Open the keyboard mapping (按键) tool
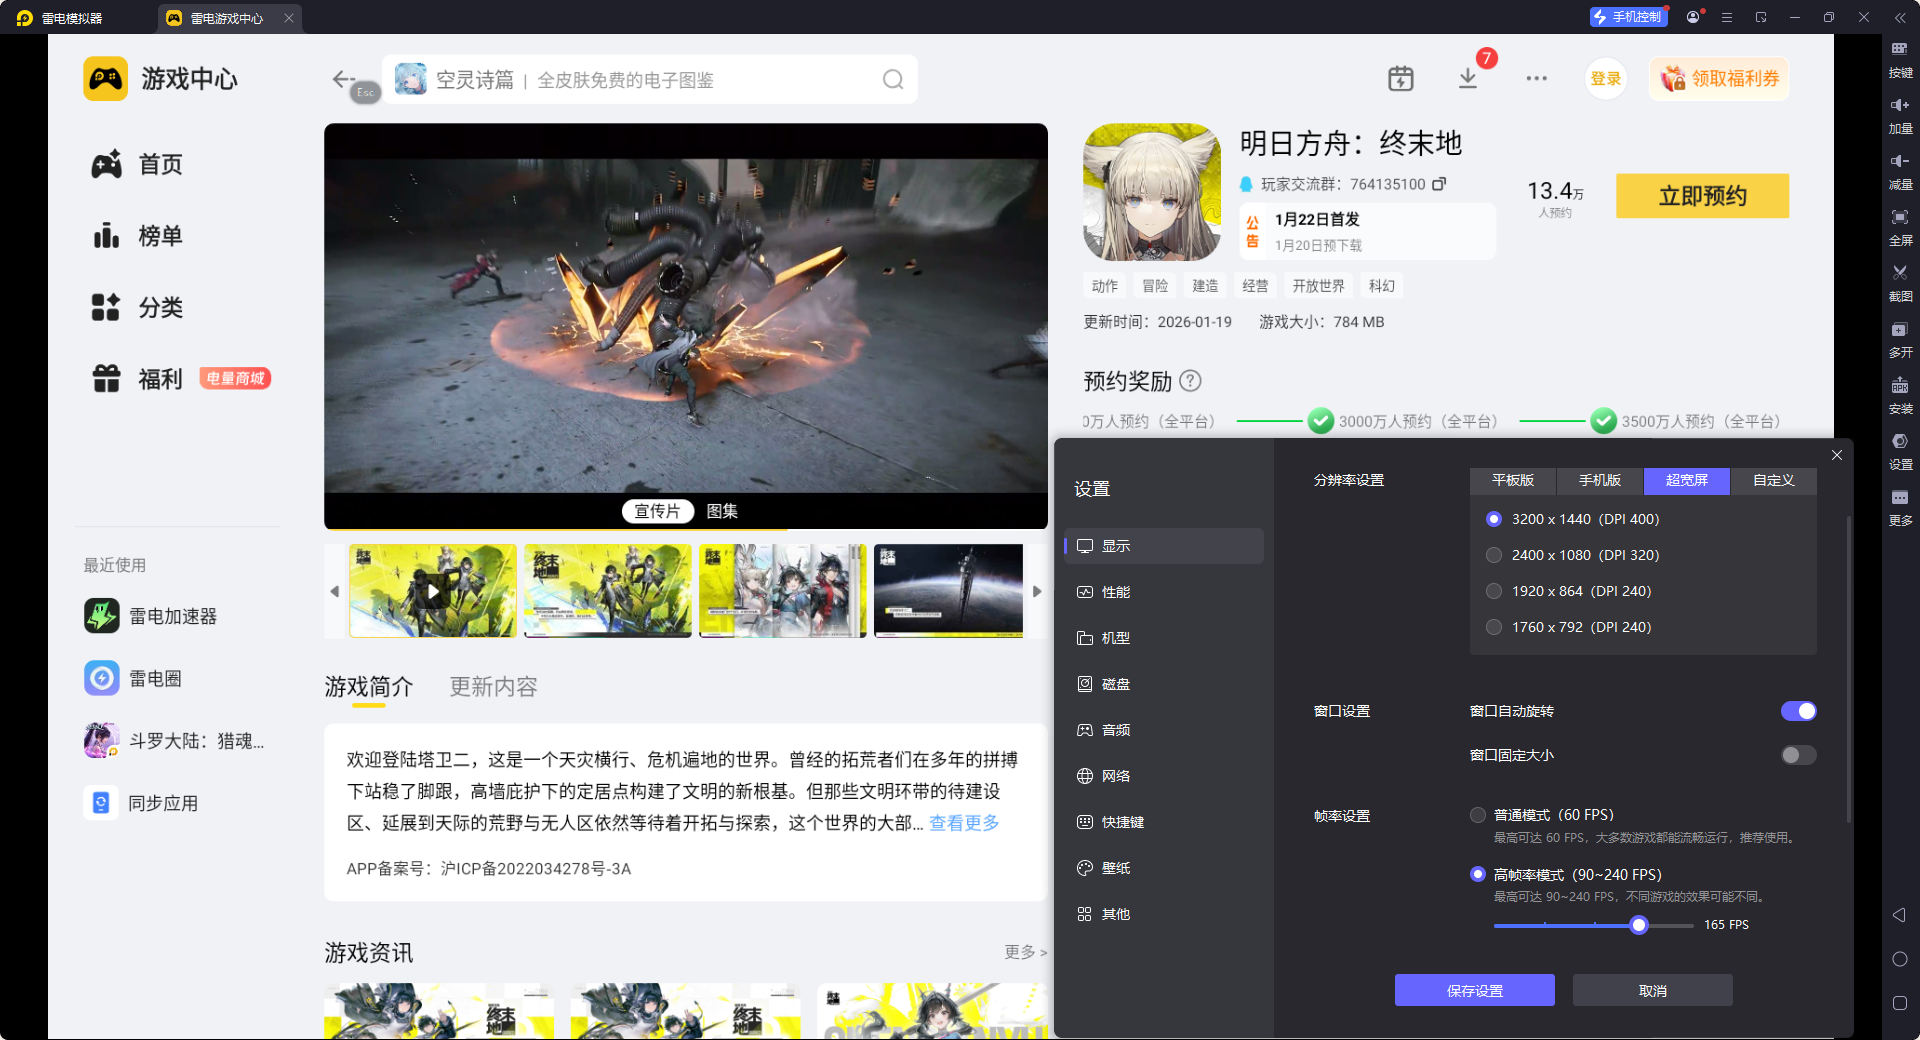The image size is (1920, 1040). (x=1900, y=58)
